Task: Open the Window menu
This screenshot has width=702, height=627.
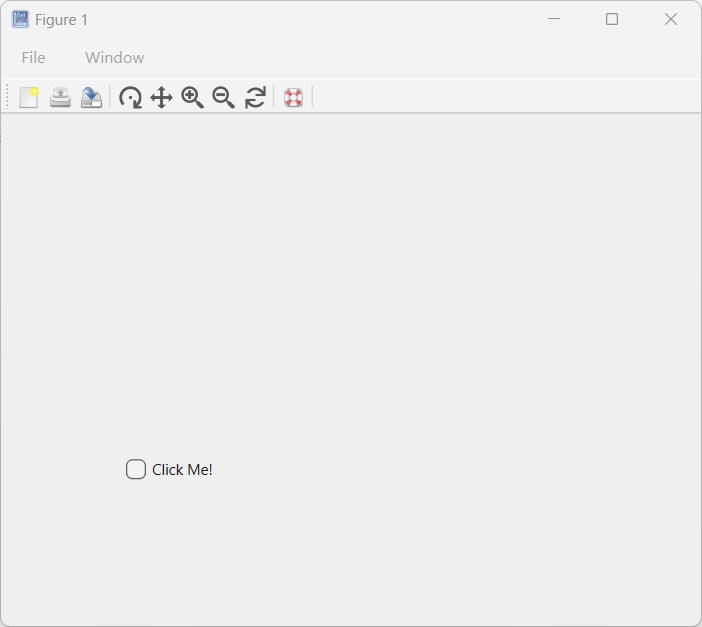Action: [114, 58]
